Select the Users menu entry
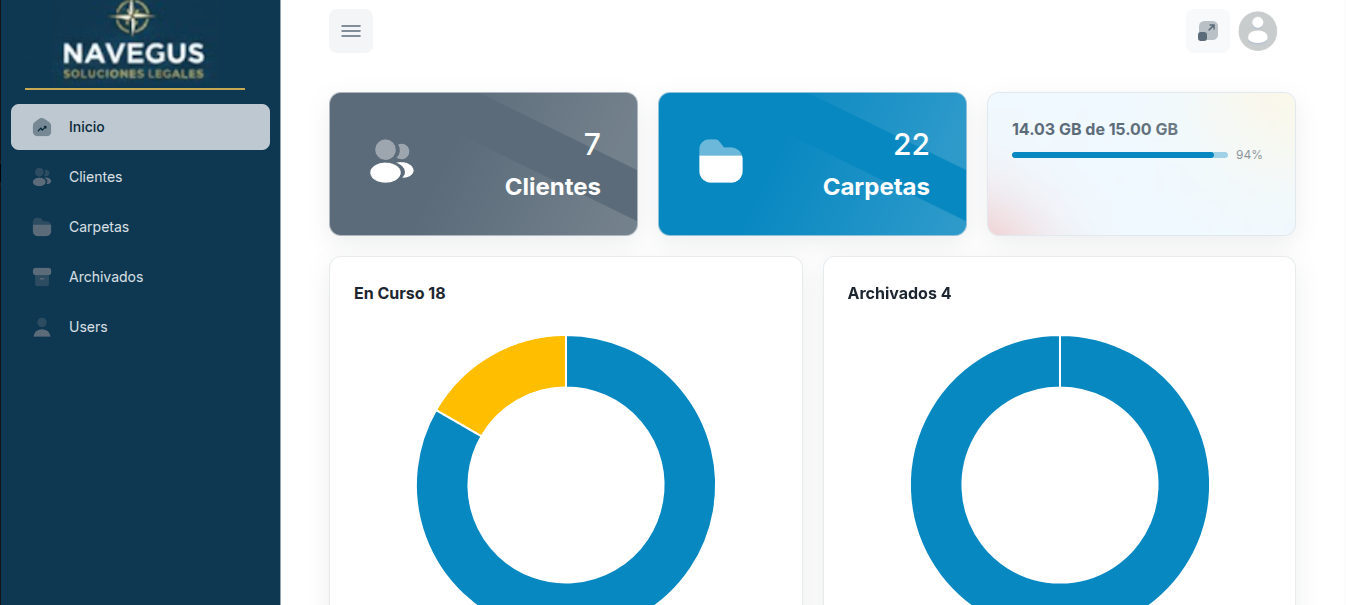Image resolution: width=1346 pixels, height=605 pixels. click(88, 327)
